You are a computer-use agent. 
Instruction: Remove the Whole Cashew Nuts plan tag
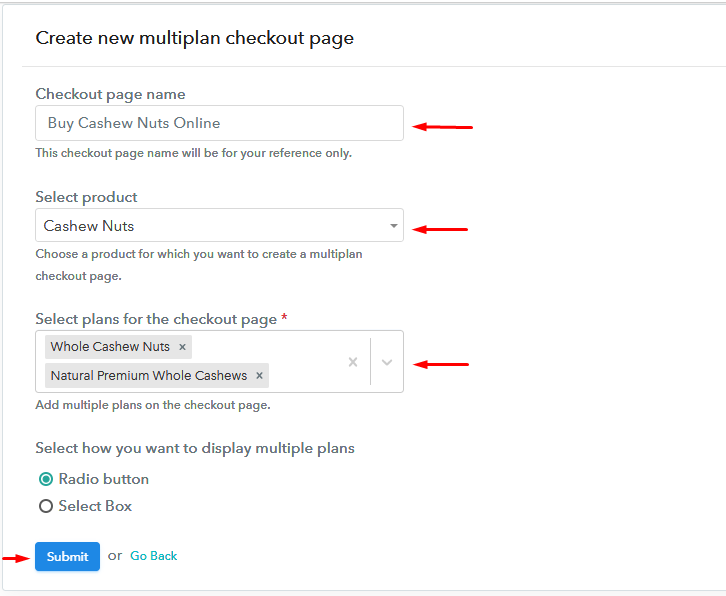[x=182, y=347]
